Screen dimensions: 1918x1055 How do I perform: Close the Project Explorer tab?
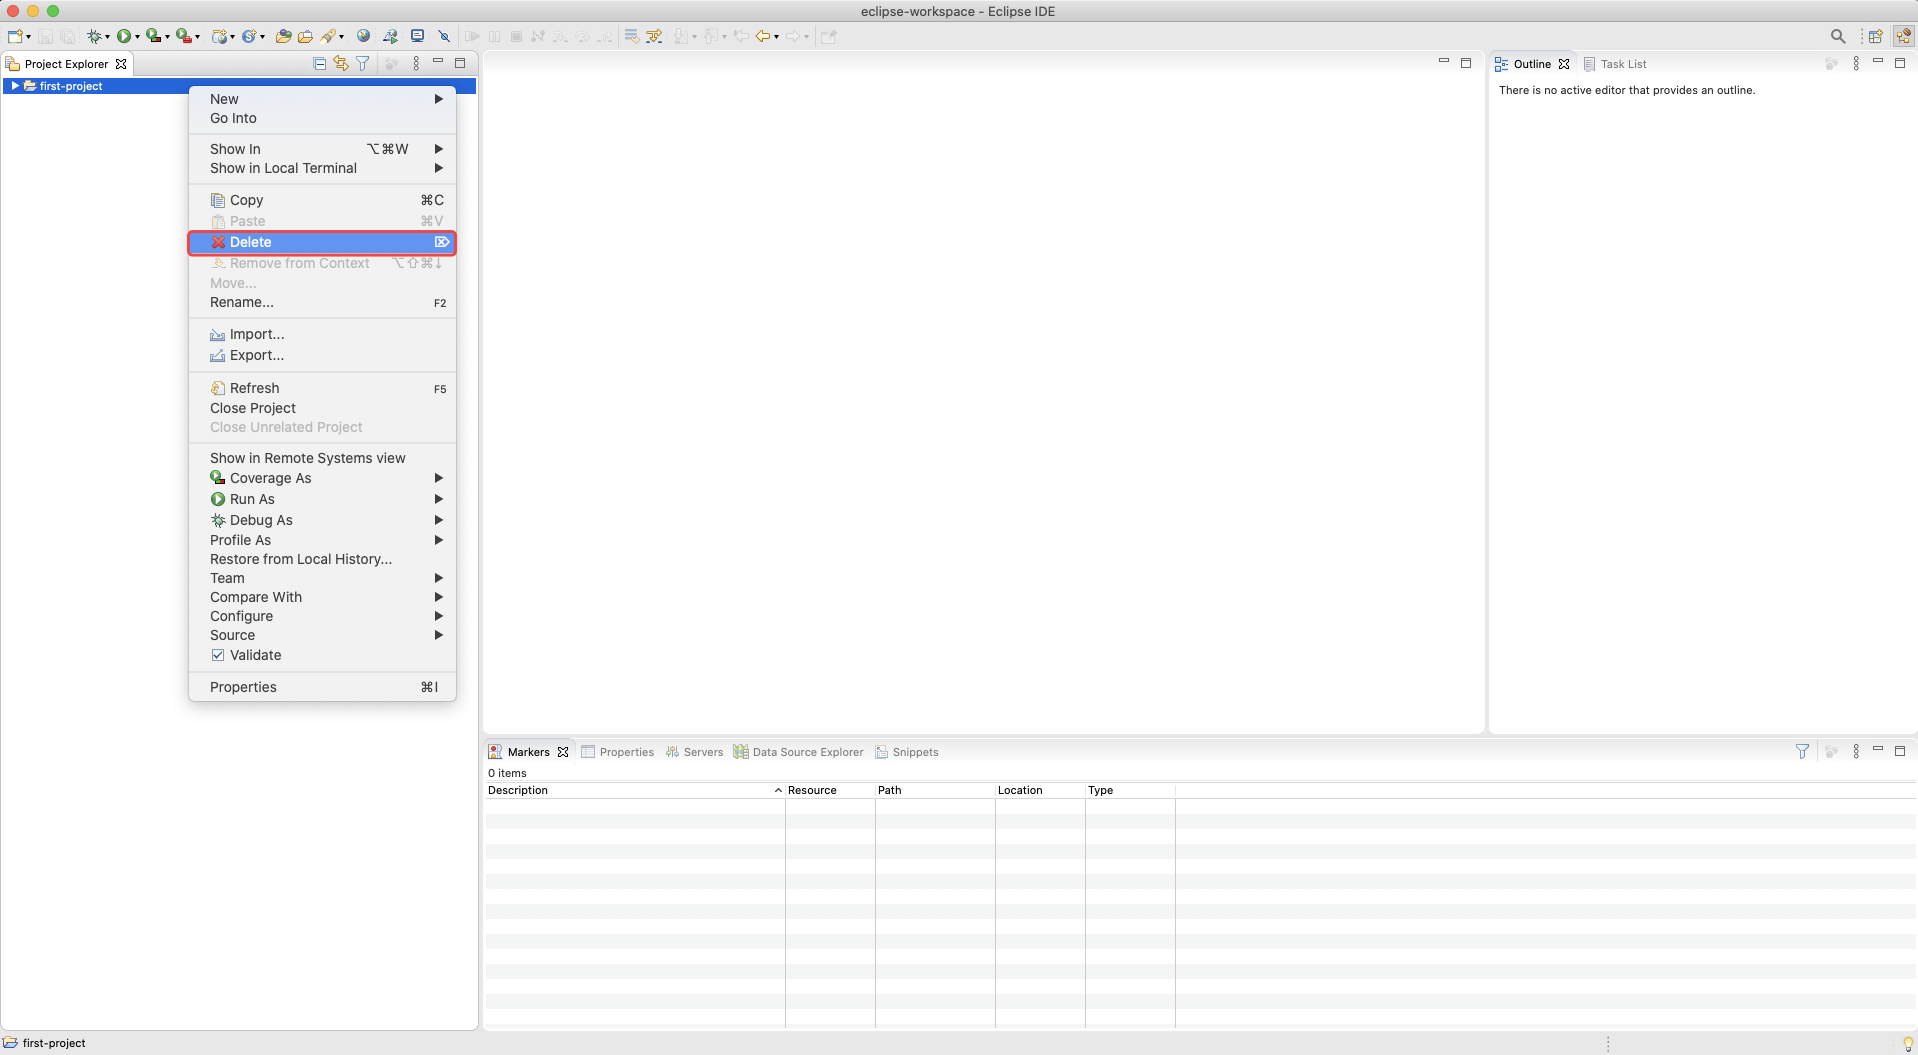point(121,64)
